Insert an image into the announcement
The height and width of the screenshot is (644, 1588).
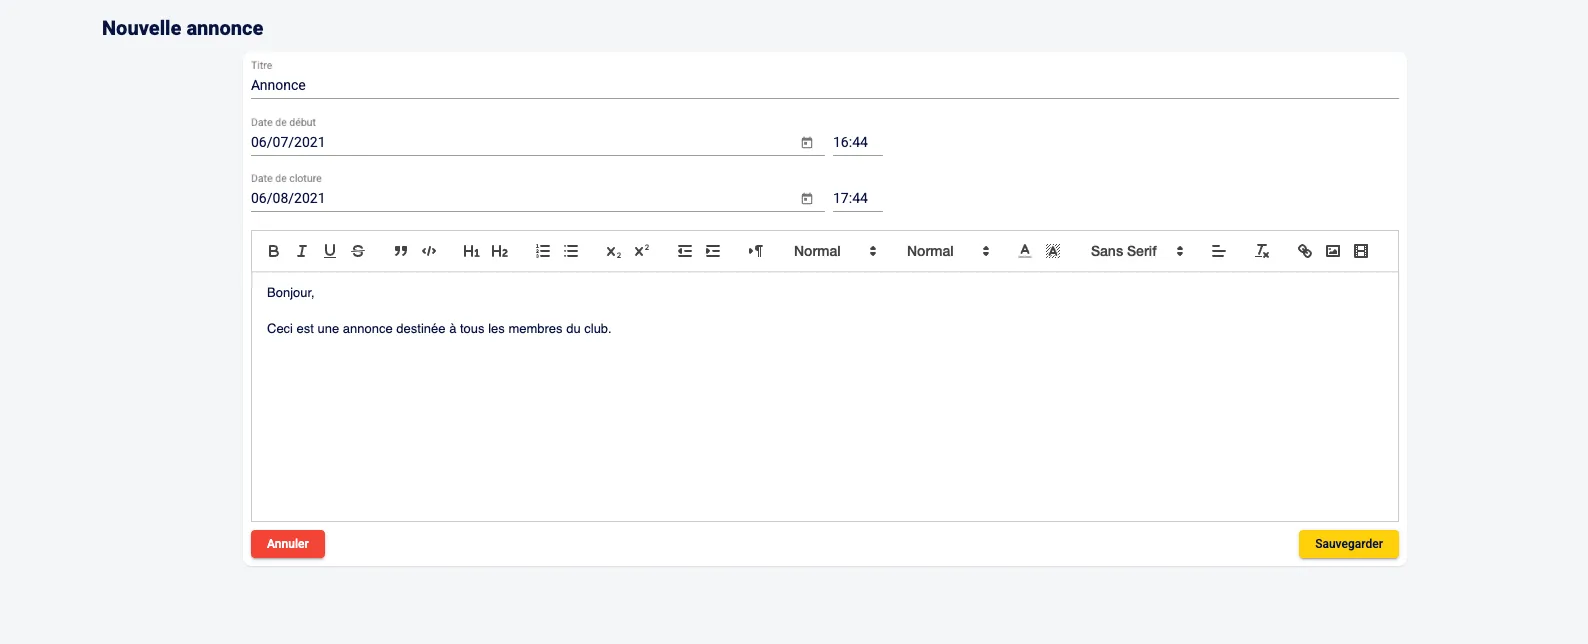tap(1333, 252)
